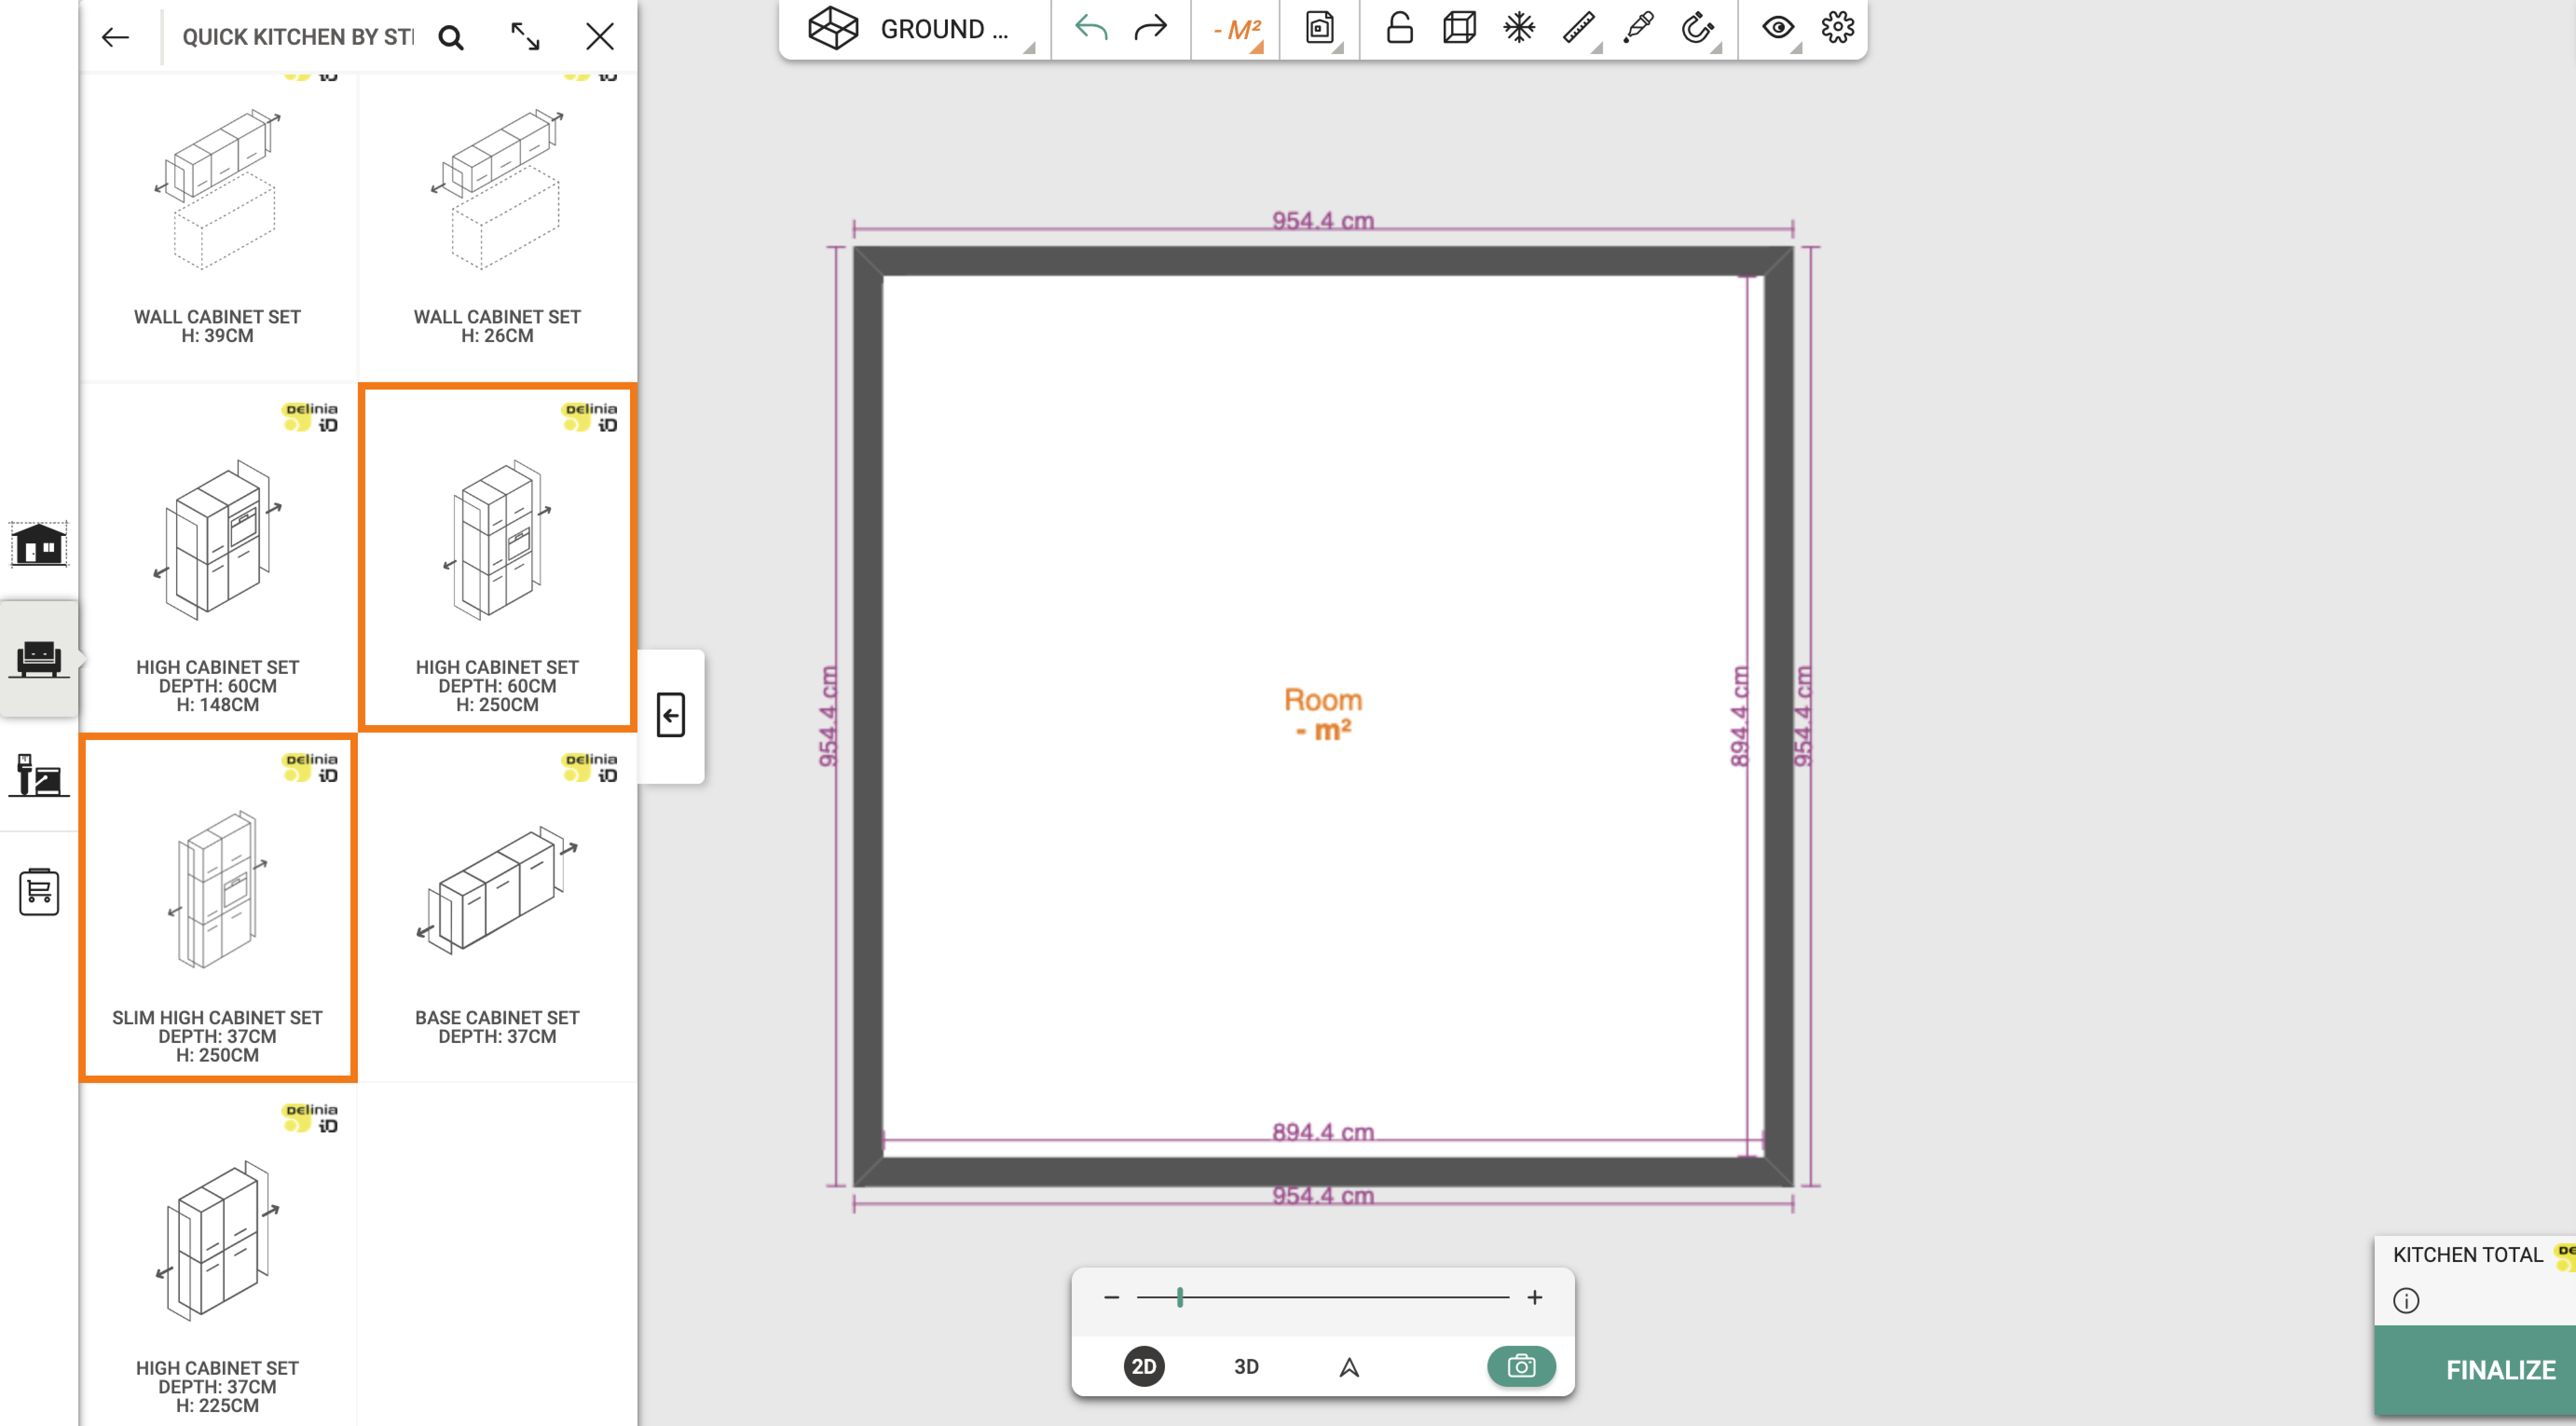Open the furniture sofa sidebar tab
2576x1426 pixels.
click(39, 658)
